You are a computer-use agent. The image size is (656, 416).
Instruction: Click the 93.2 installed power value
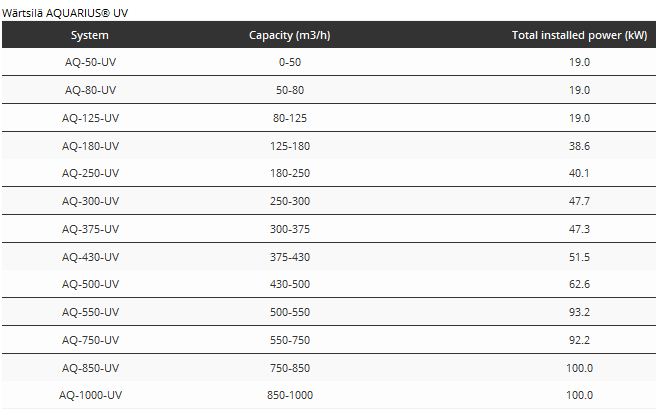(x=579, y=312)
